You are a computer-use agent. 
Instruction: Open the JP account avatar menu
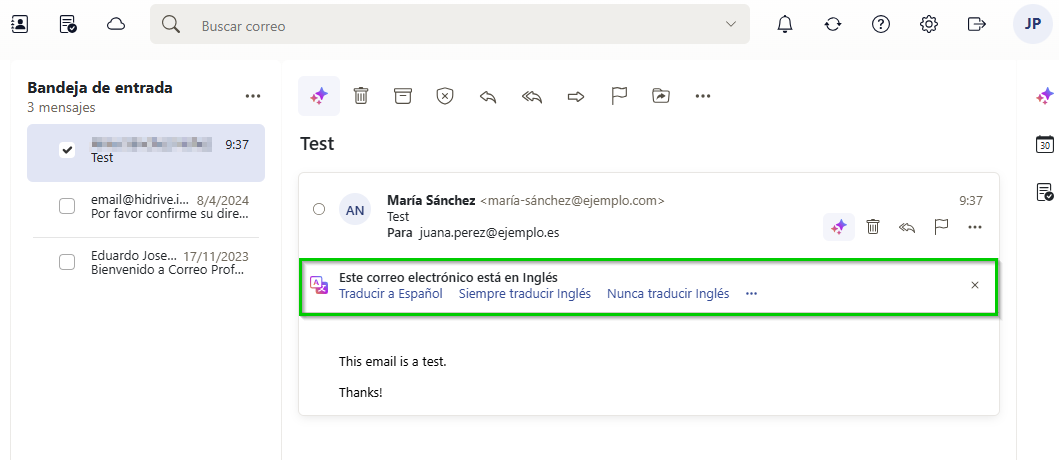tap(1033, 24)
